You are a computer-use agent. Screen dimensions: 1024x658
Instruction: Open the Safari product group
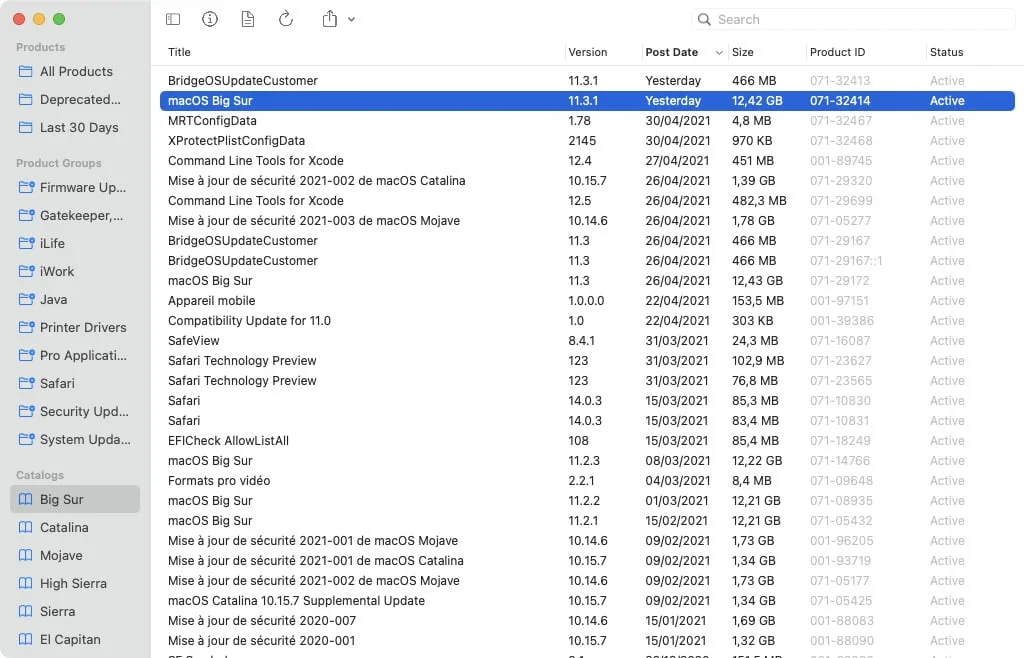(57, 383)
